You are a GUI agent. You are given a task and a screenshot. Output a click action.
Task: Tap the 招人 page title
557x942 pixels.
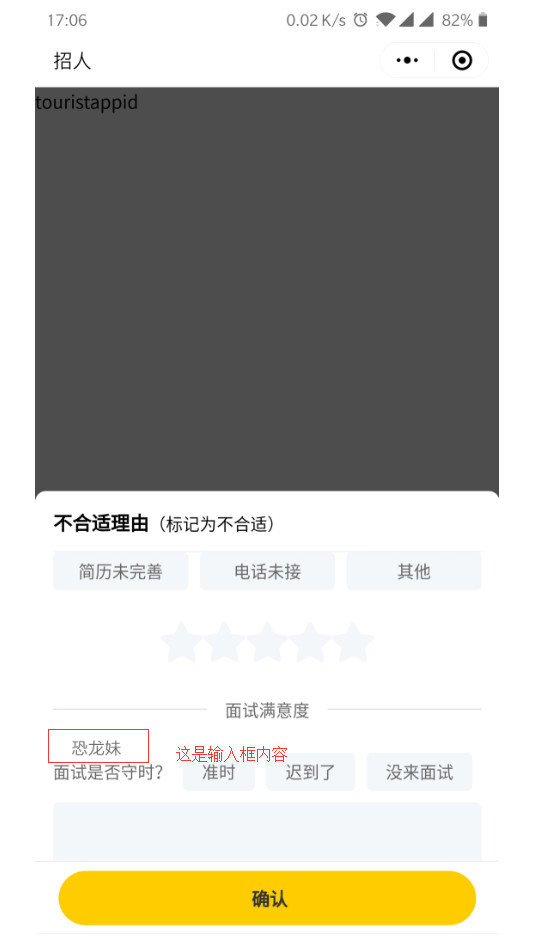(x=72, y=61)
